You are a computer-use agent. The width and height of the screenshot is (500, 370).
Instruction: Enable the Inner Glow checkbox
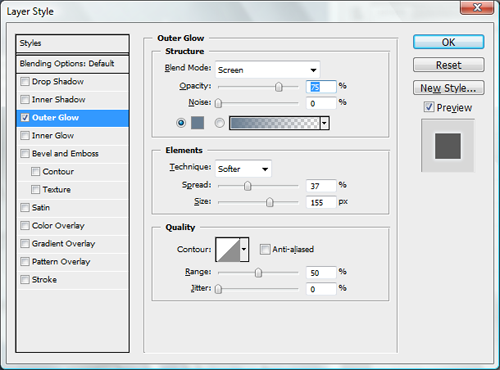25,135
